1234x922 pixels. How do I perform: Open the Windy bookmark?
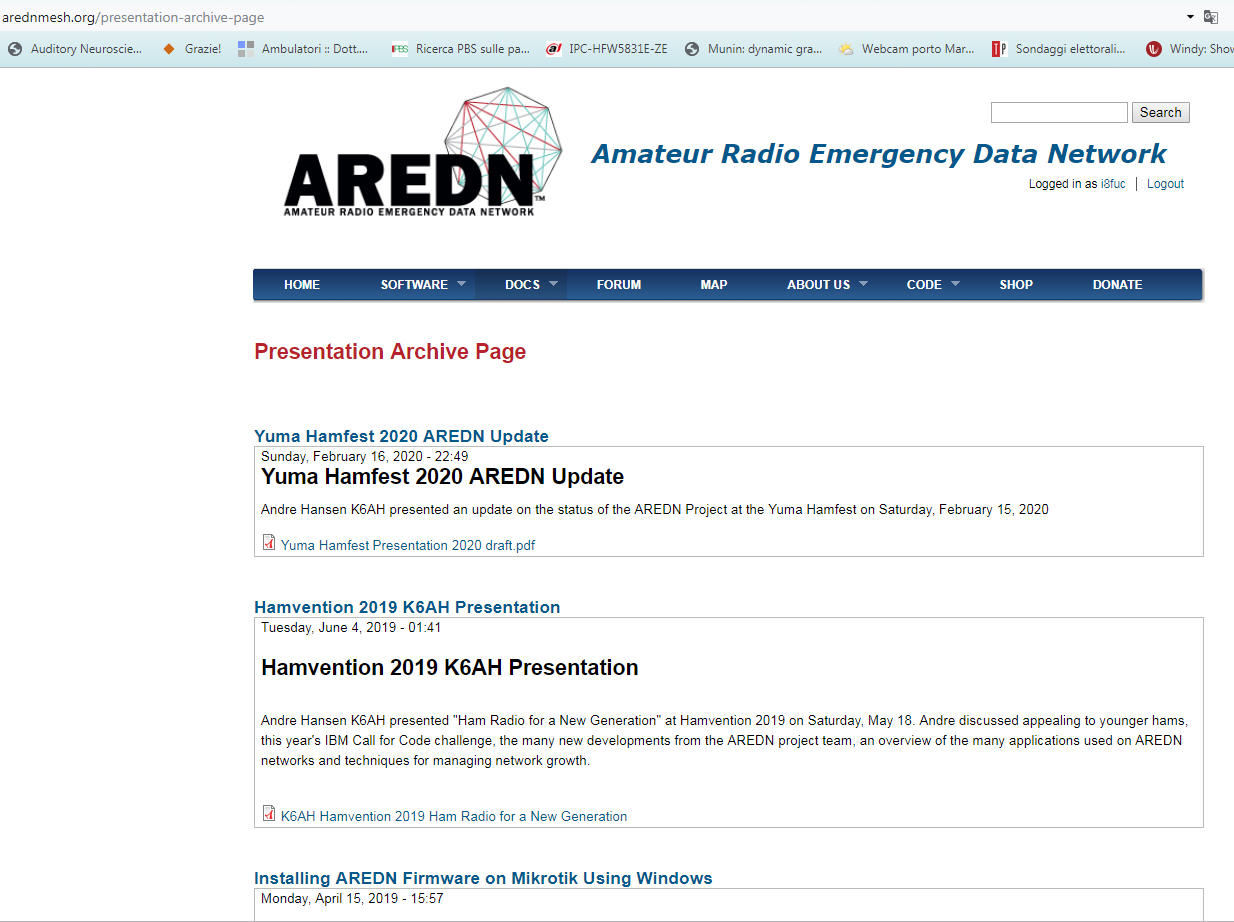pos(1190,48)
